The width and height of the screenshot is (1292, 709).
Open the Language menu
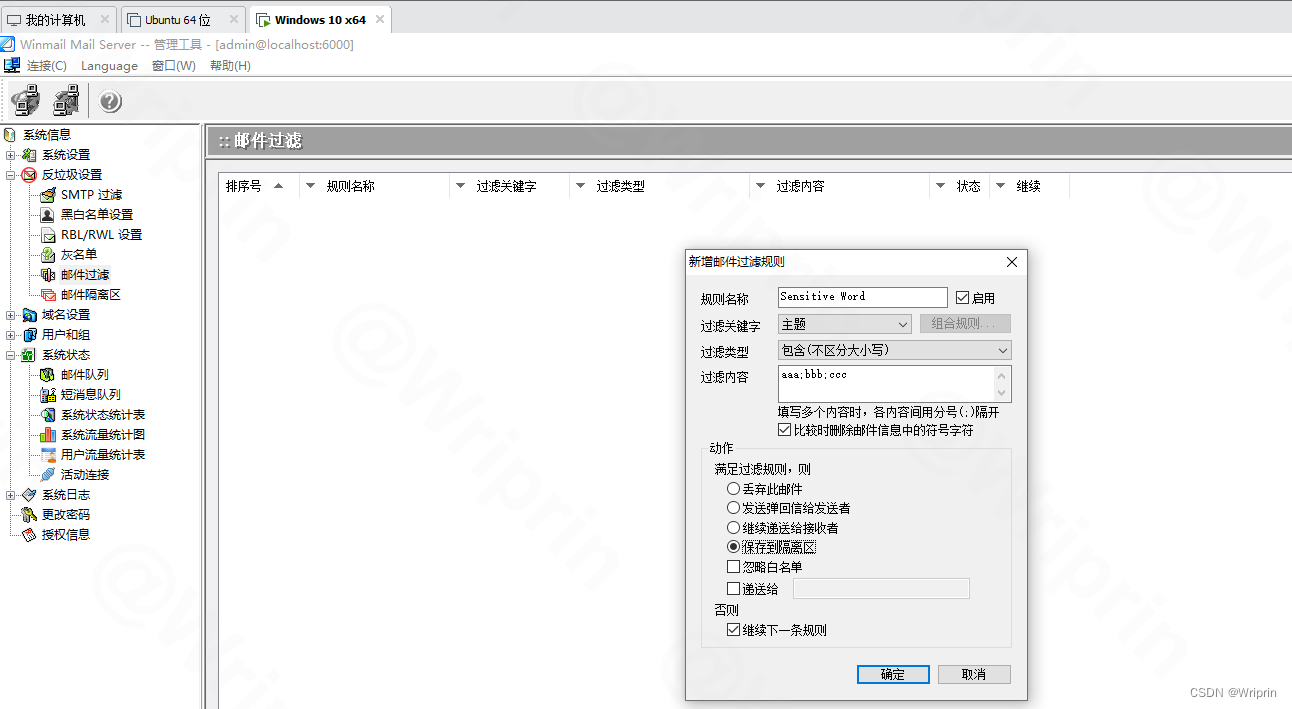point(109,65)
